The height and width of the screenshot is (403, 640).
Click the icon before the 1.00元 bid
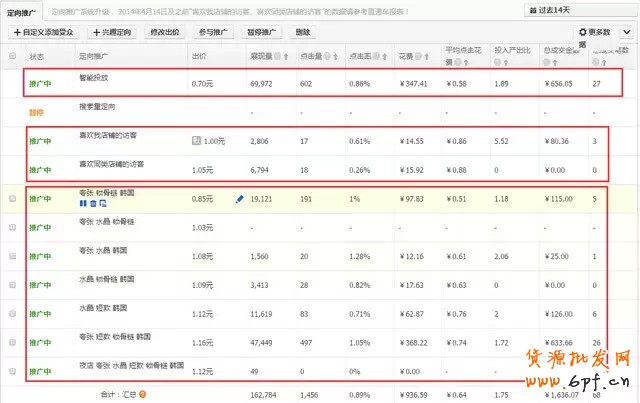196,142
